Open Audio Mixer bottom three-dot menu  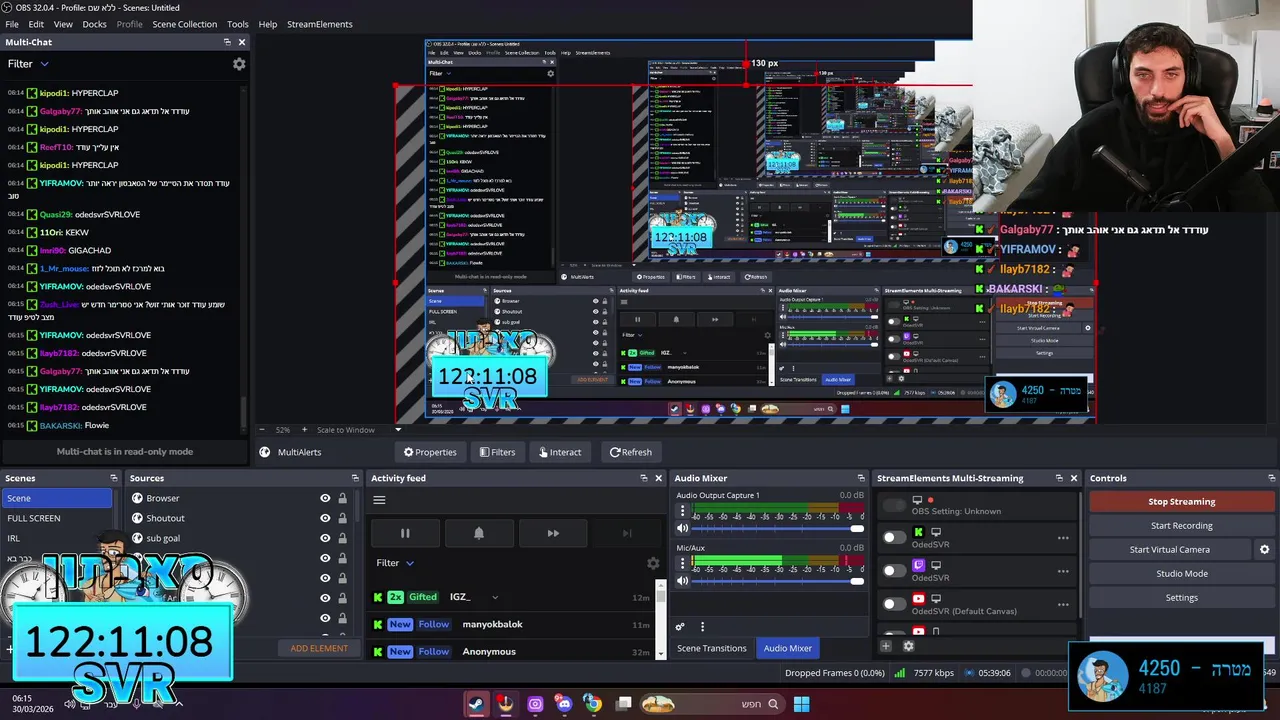pyautogui.click(x=702, y=627)
